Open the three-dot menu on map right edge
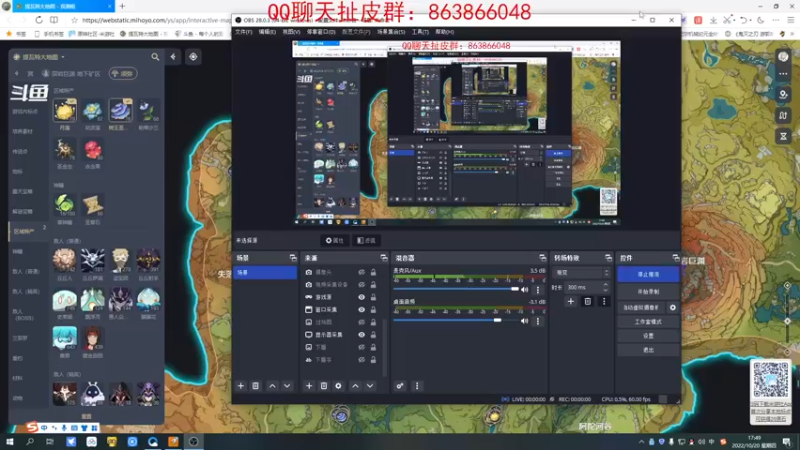The image size is (800, 450). pos(783,74)
